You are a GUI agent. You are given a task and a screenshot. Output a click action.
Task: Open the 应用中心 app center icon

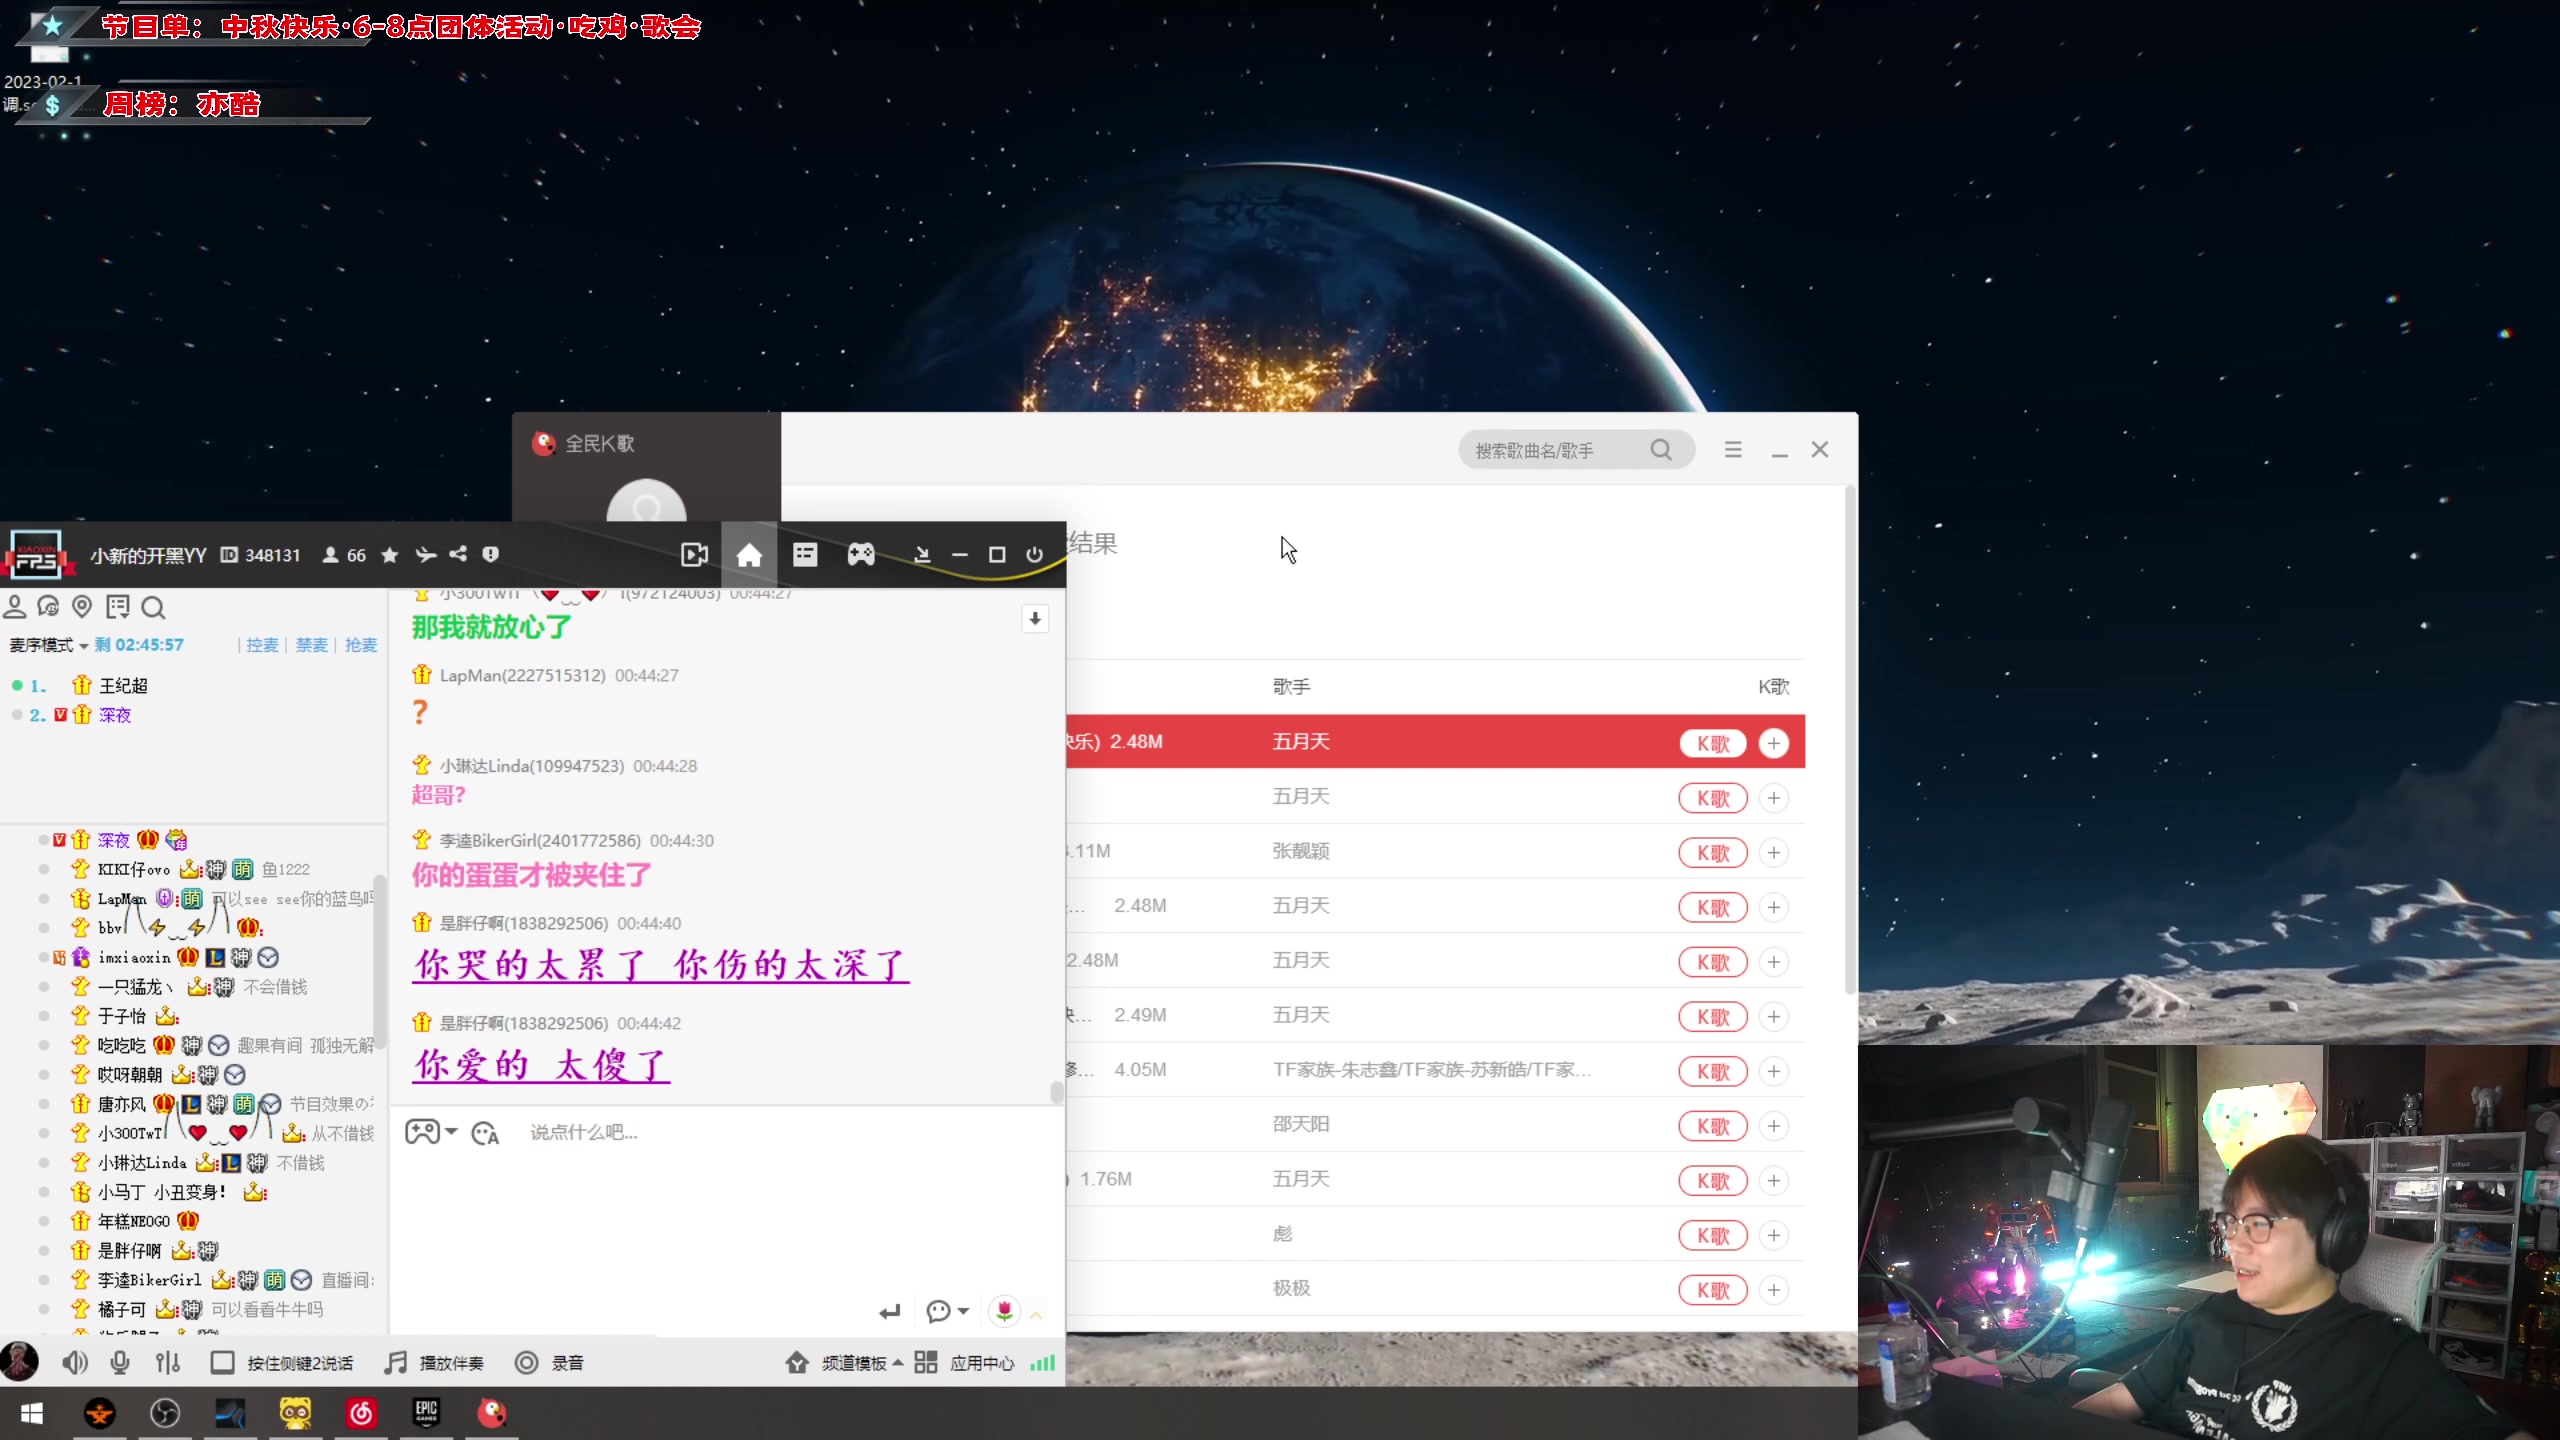[x=925, y=1362]
